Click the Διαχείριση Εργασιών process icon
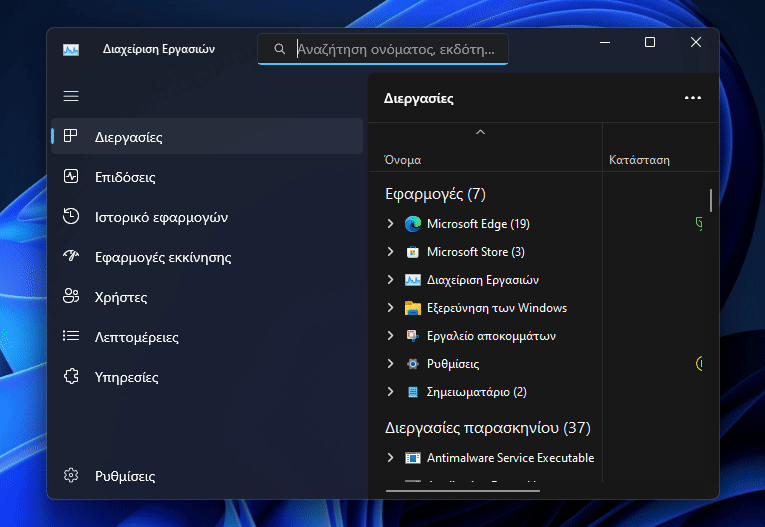This screenshot has height=527, width=765. [413, 280]
